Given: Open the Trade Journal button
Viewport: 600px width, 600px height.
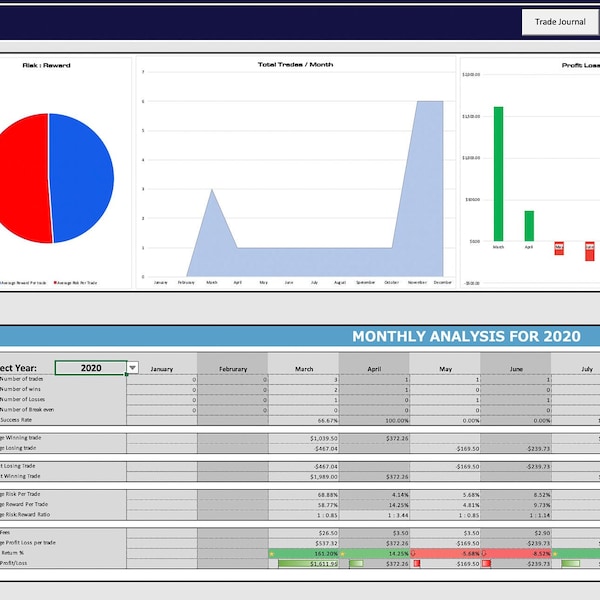Looking at the screenshot, I should click(x=560, y=22).
